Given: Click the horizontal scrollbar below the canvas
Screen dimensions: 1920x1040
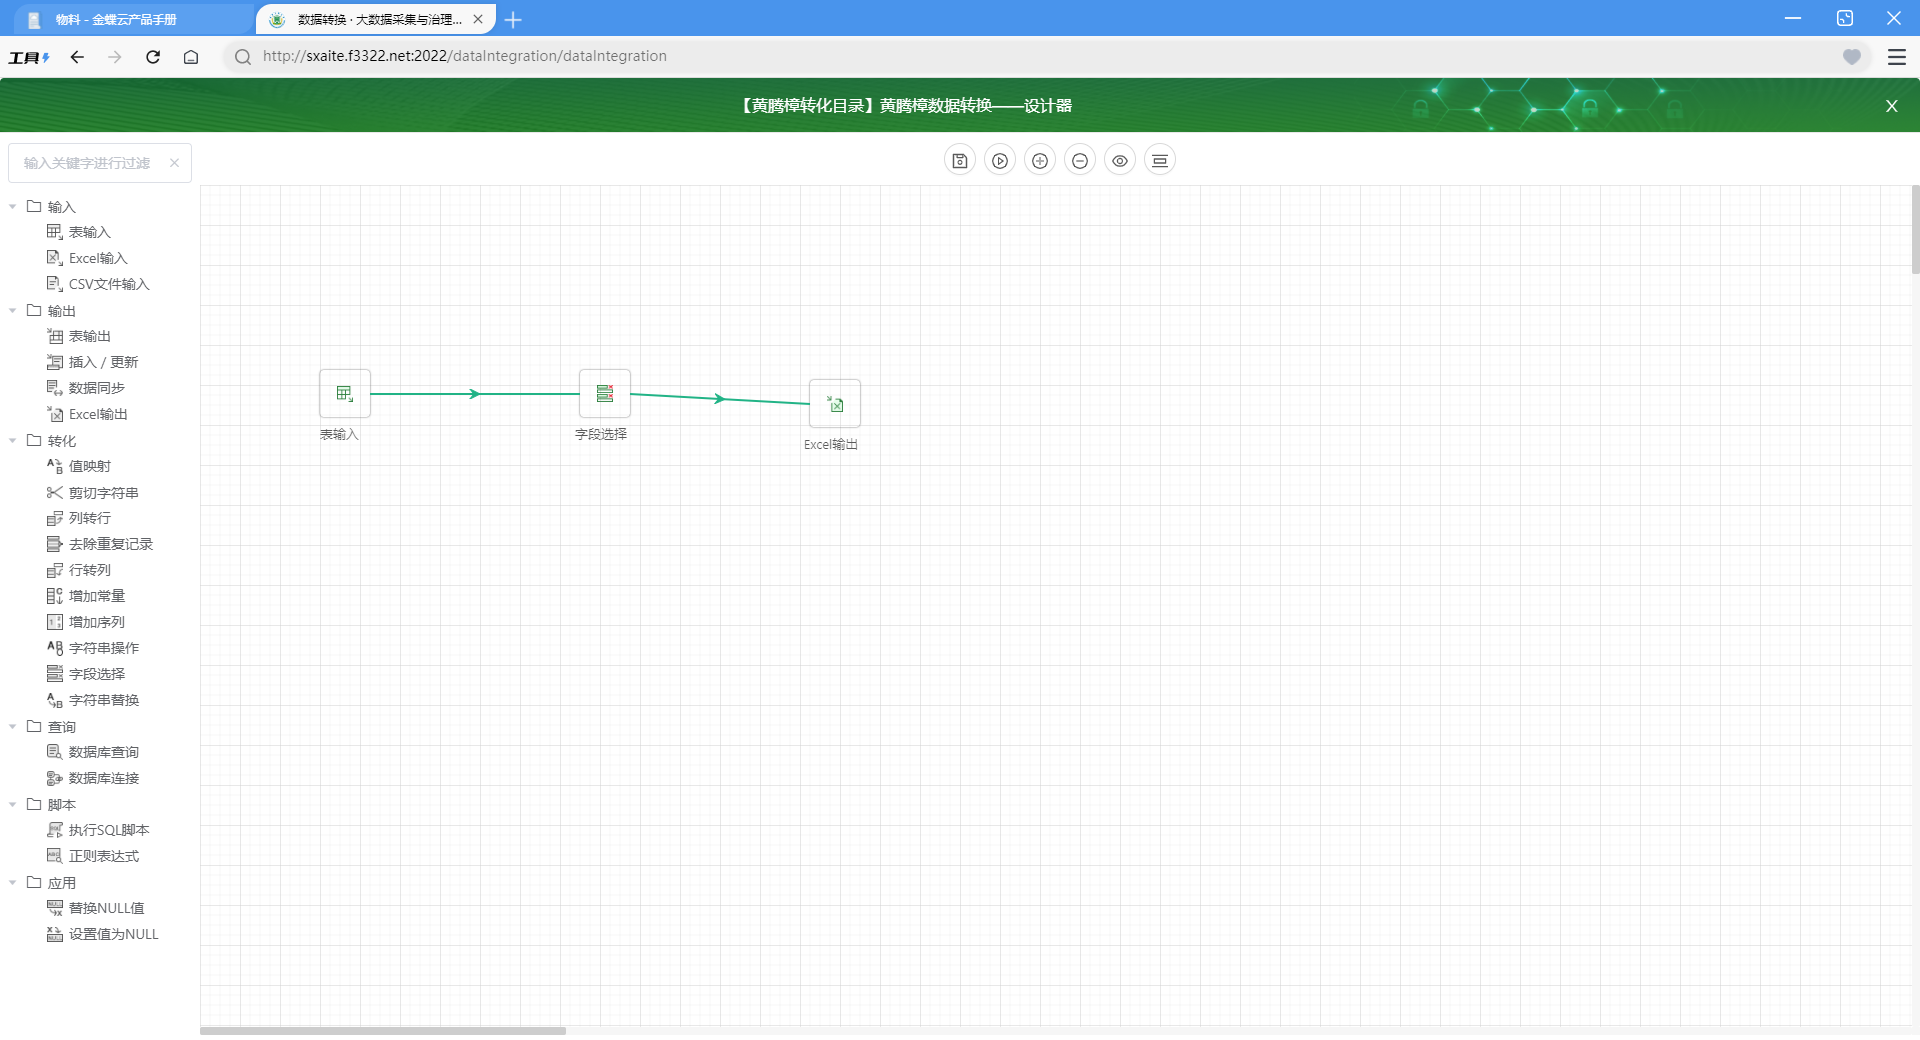Looking at the screenshot, I should 383,1030.
